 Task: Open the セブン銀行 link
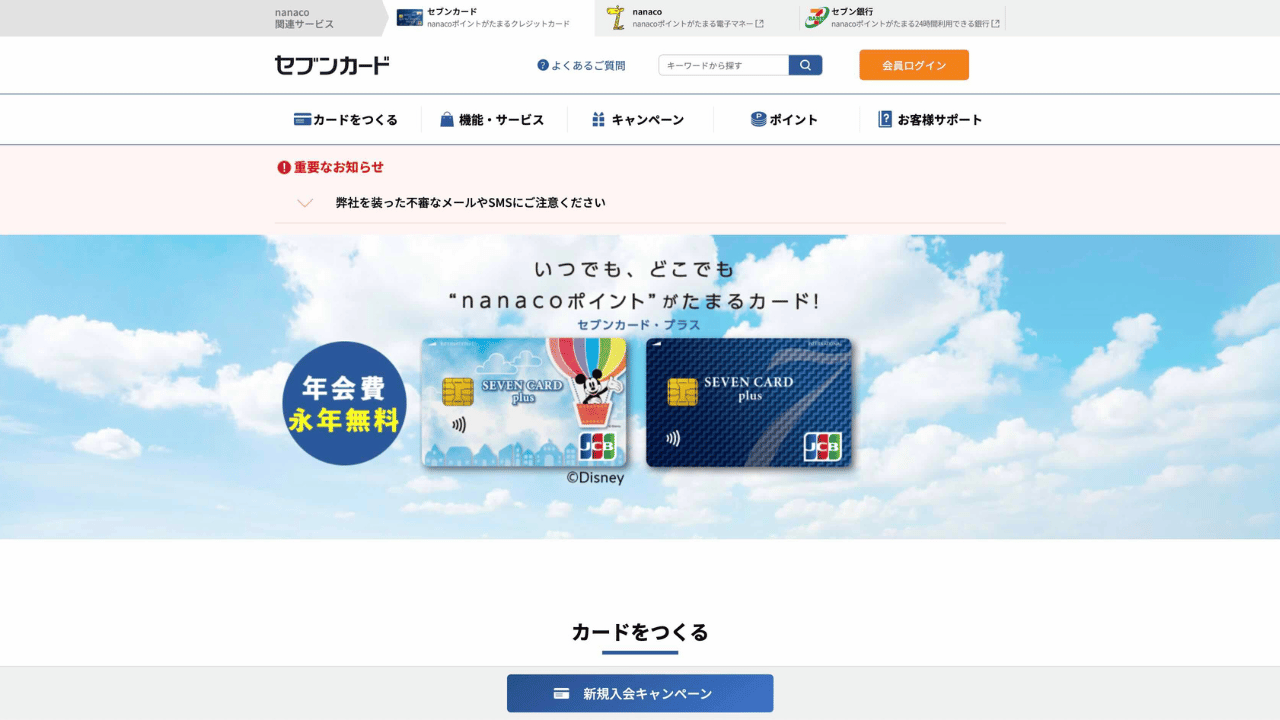click(903, 18)
